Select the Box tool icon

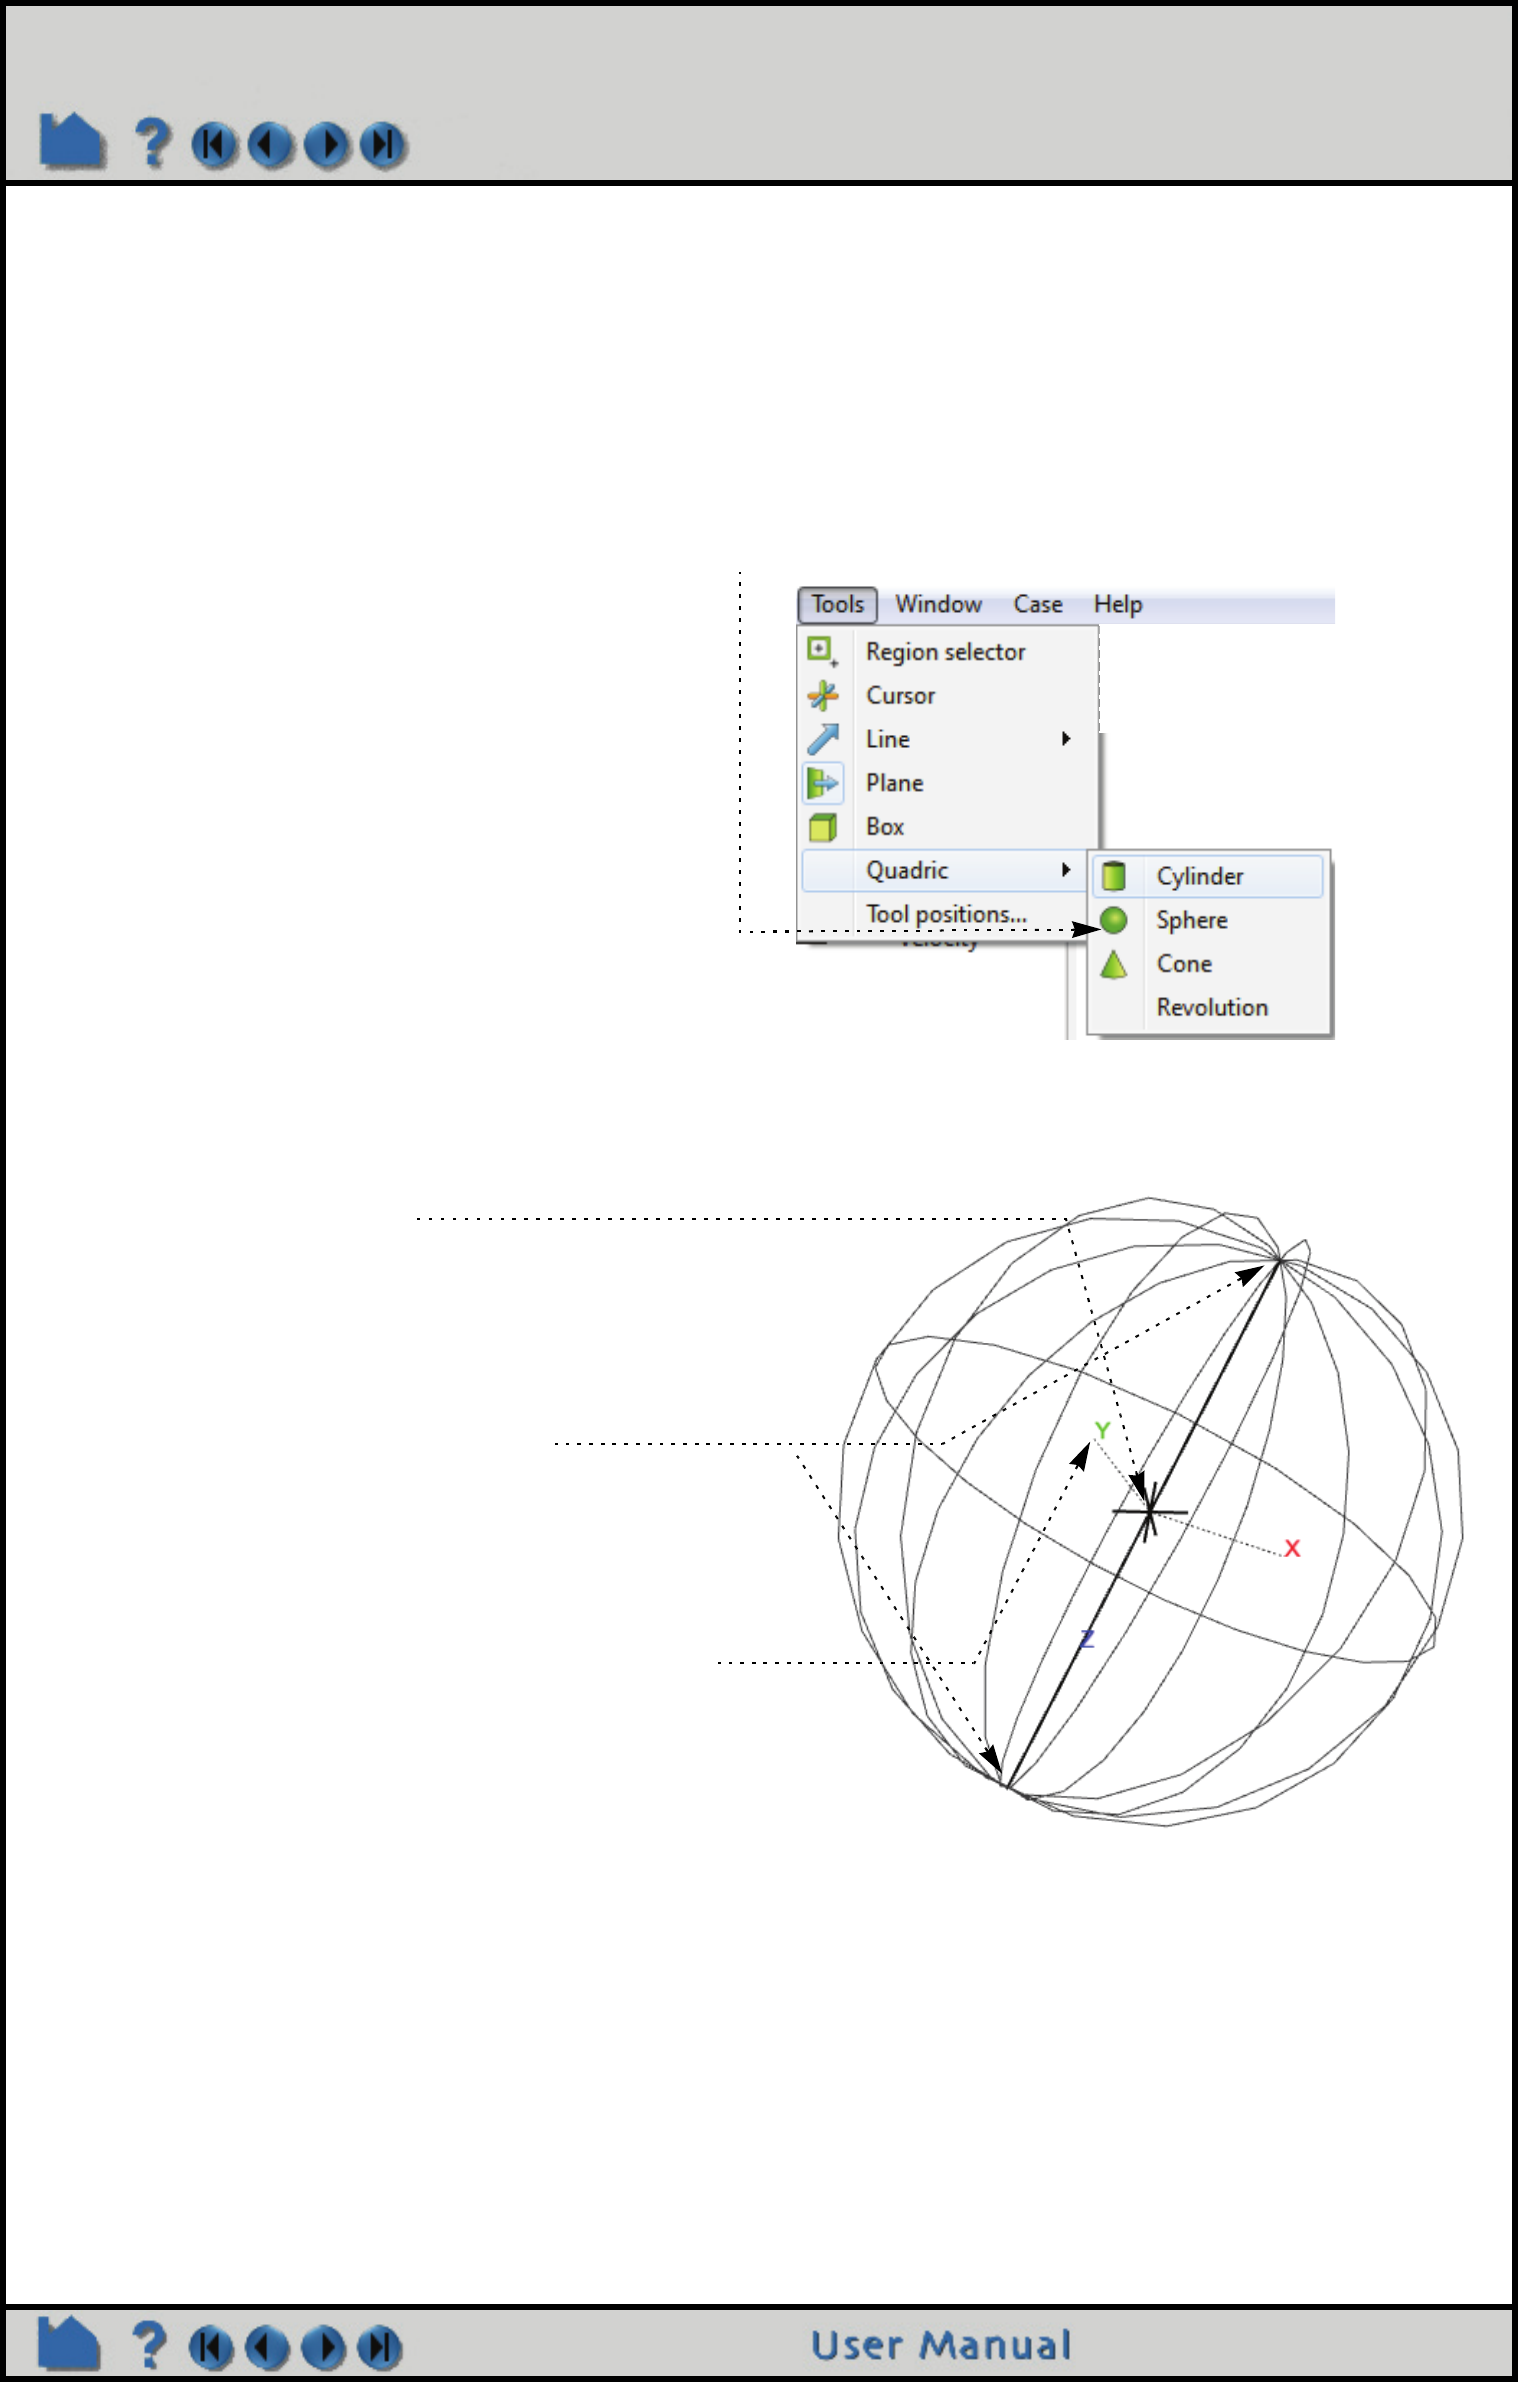coord(823,827)
